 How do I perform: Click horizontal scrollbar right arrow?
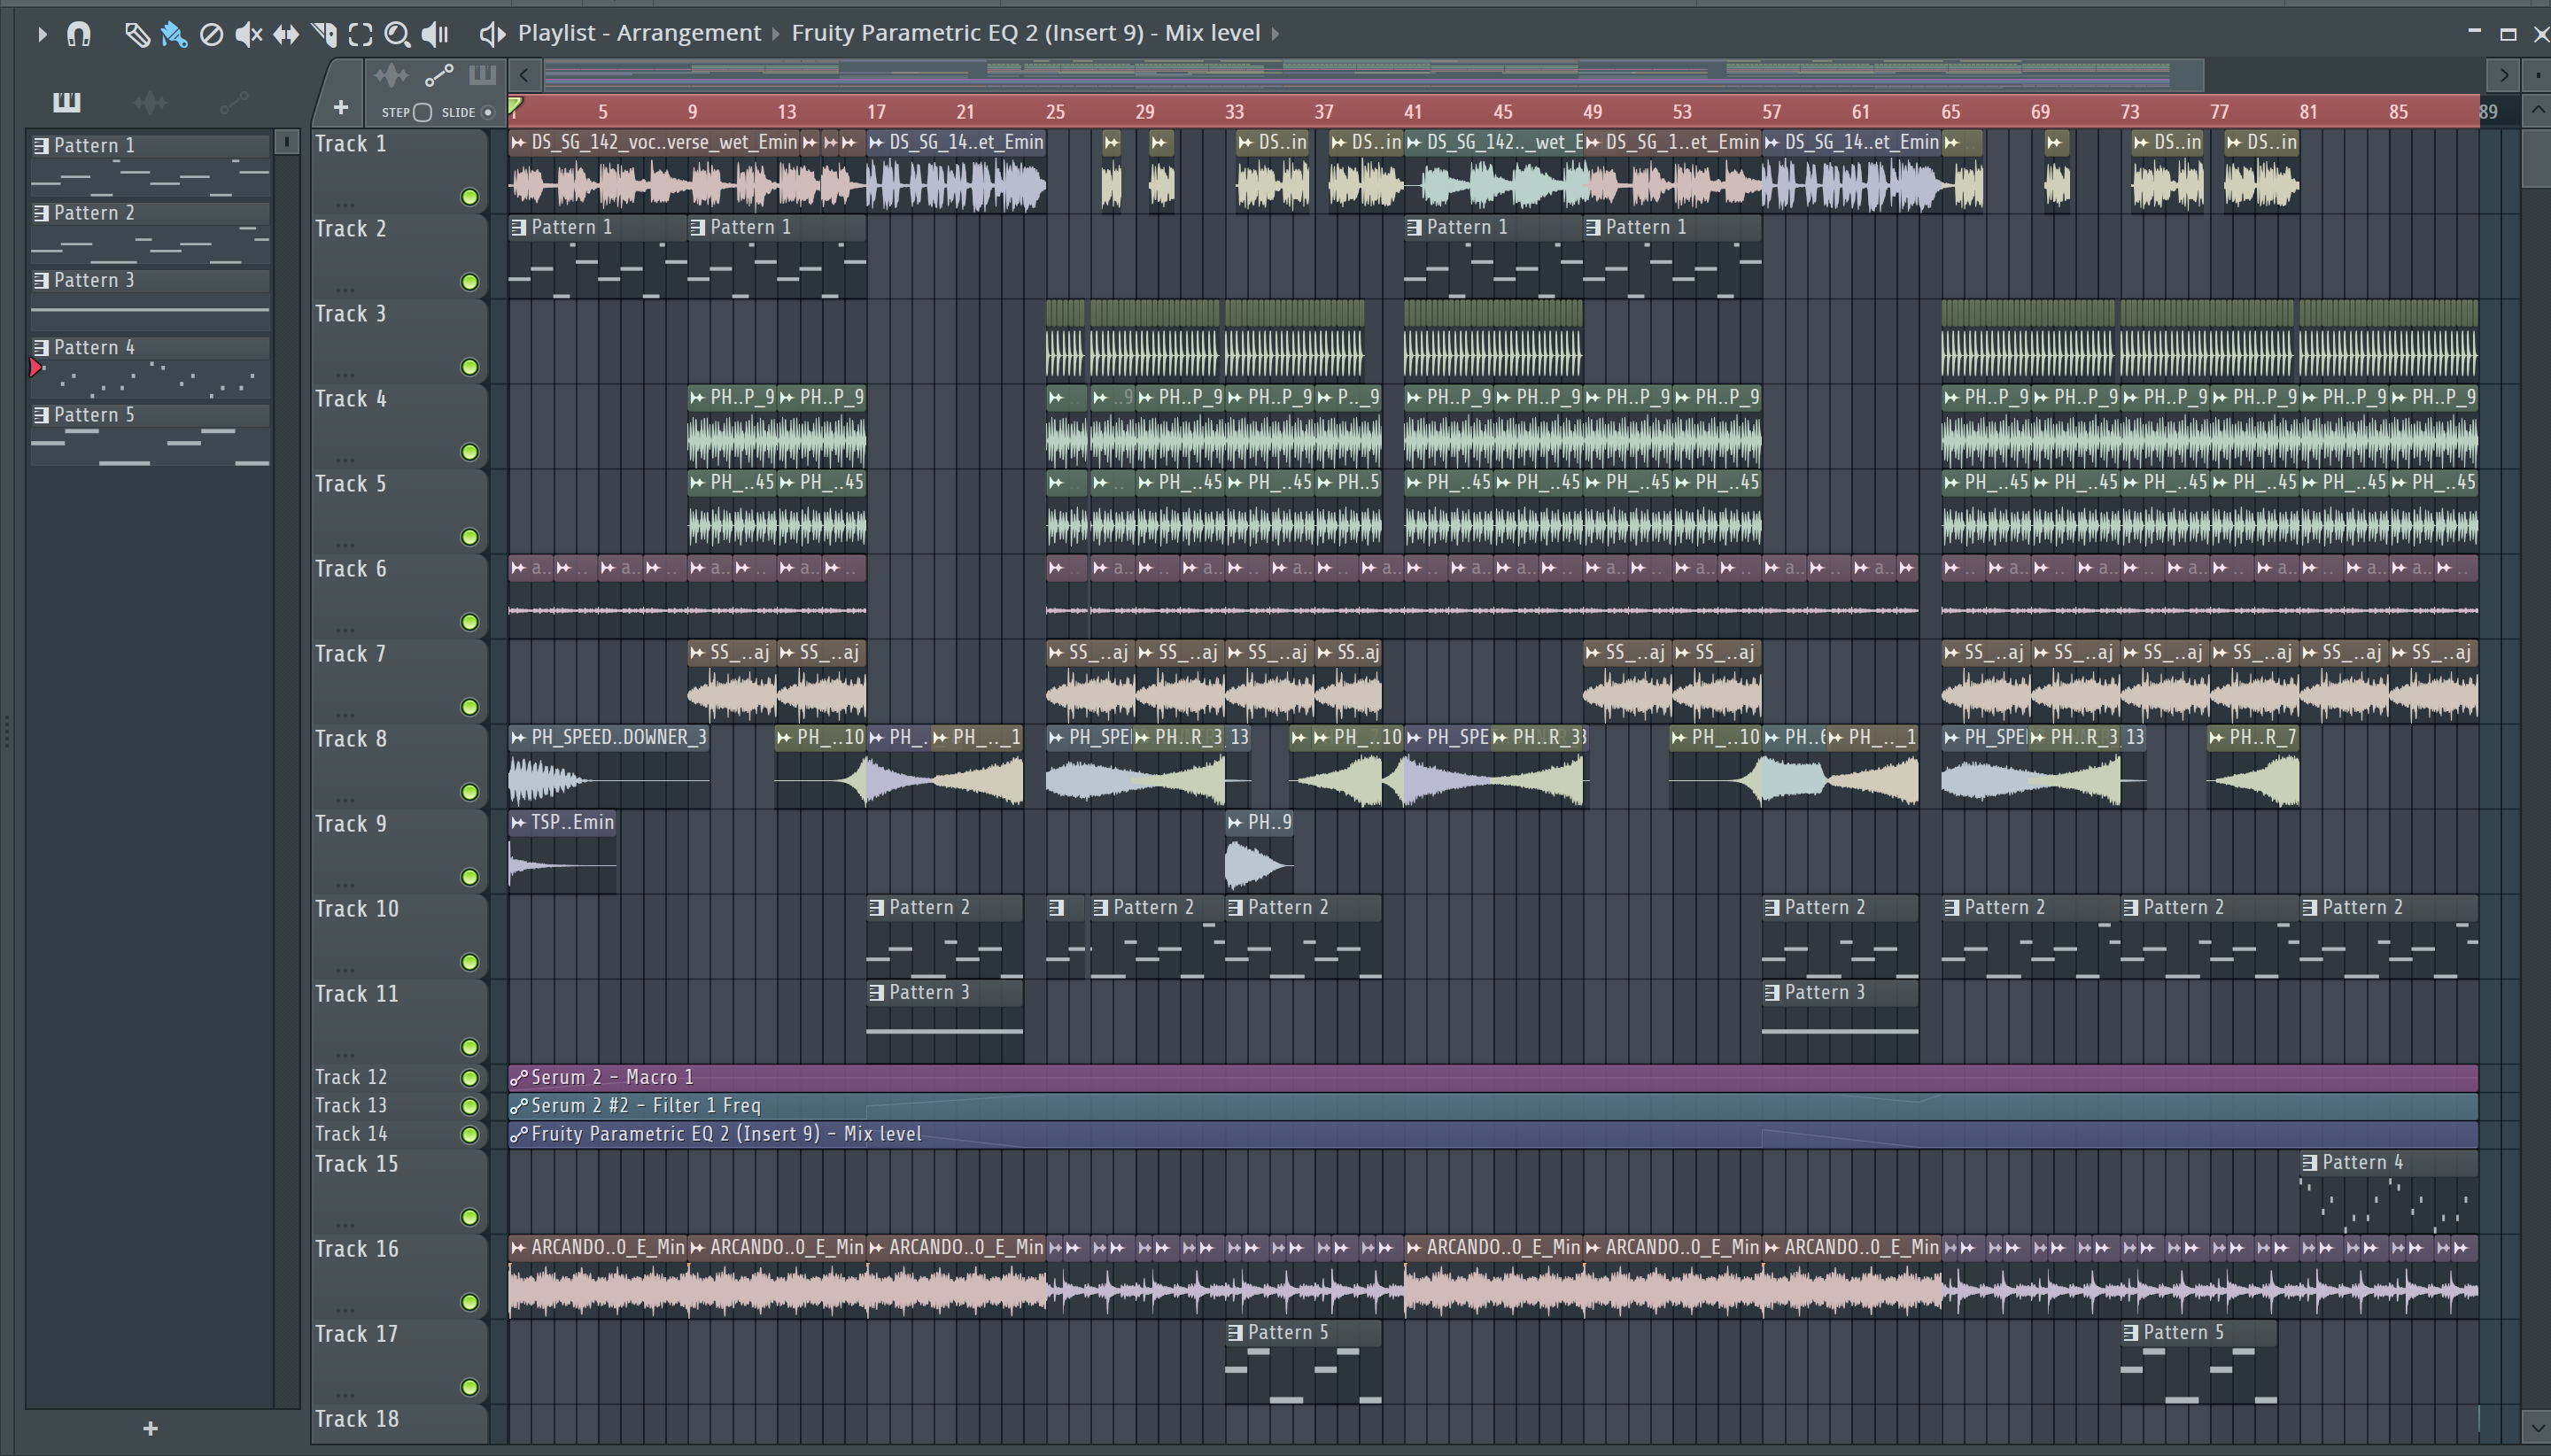point(2503,75)
